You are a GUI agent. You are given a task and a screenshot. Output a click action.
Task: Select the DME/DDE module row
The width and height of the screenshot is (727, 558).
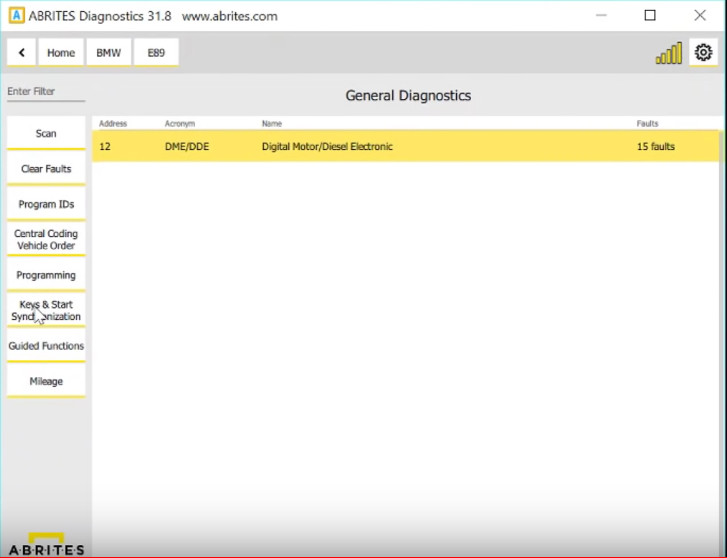pyautogui.click(x=406, y=147)
